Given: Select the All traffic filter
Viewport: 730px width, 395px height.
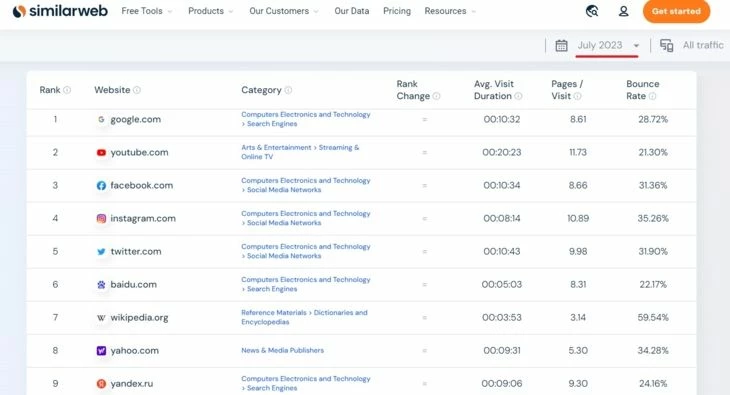Looking at the screenshot, I should [703, 45].
